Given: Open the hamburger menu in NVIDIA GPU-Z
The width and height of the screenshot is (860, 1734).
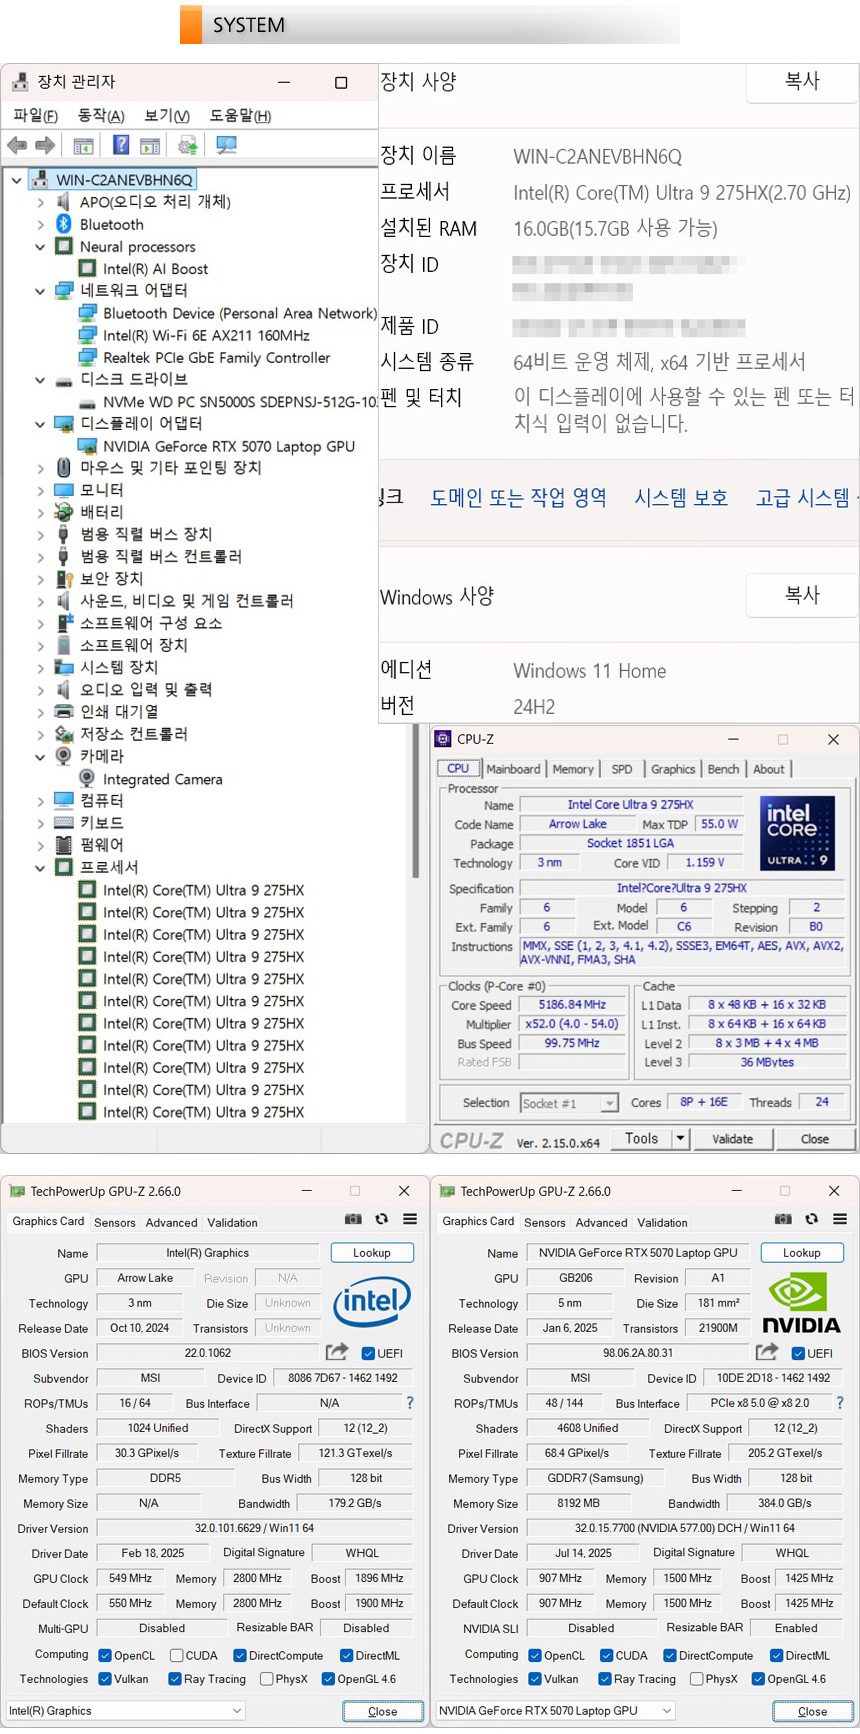Looking at the screenshot, I should coord(840,1219).
